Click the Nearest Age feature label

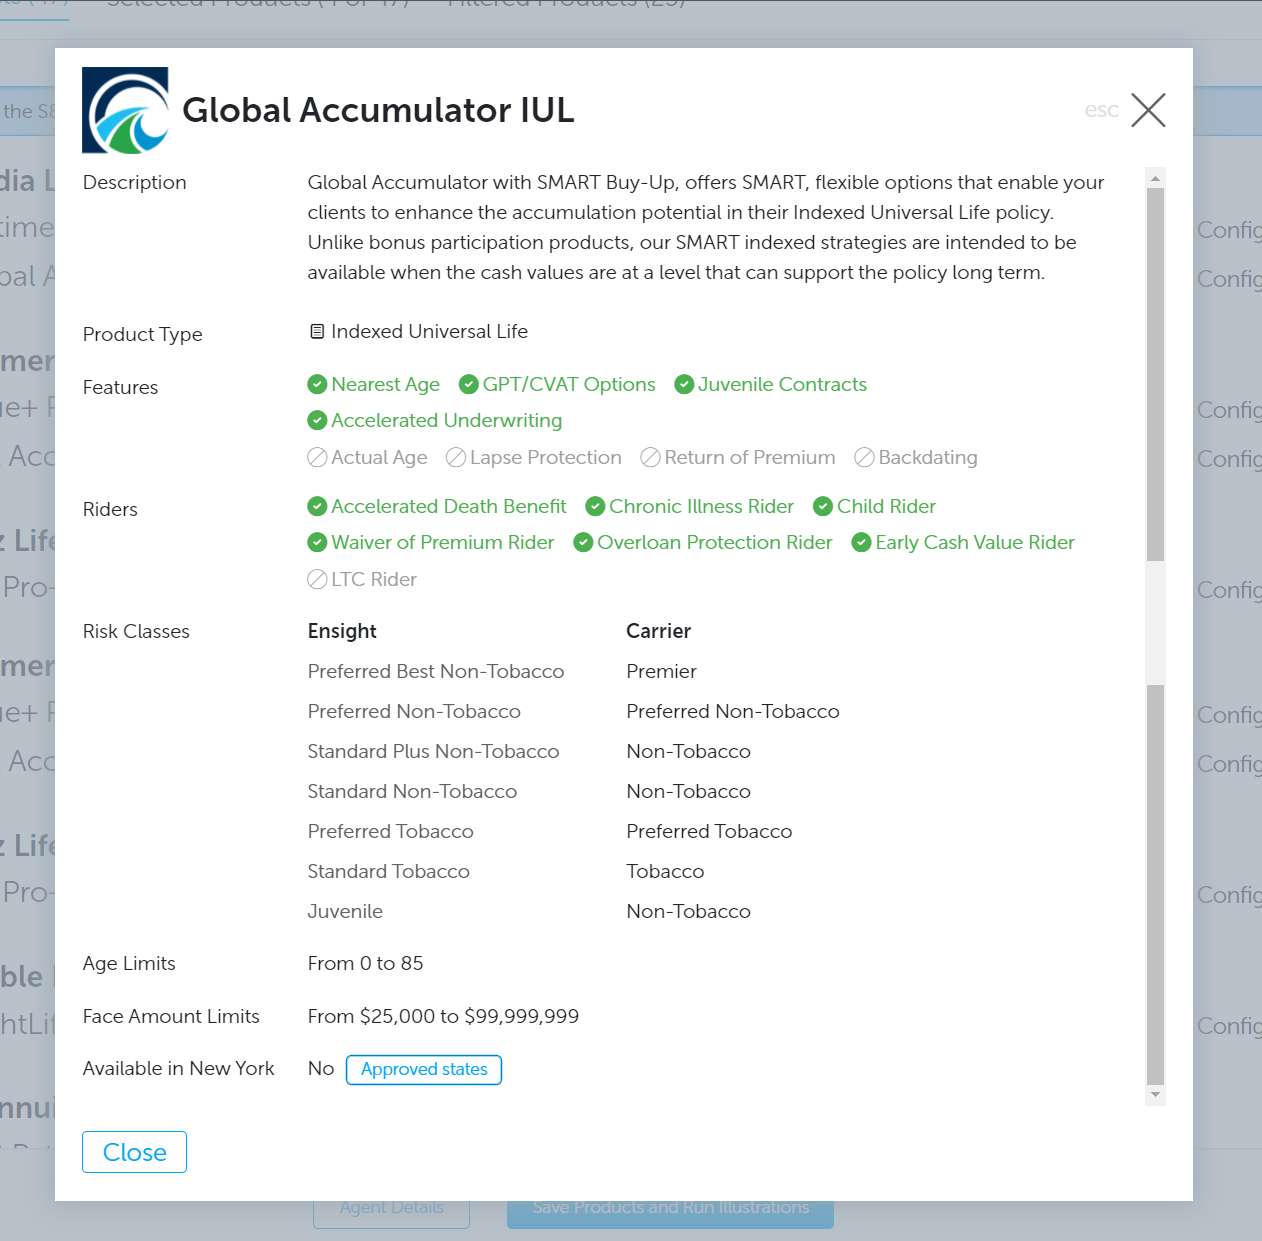coord(386,384)
